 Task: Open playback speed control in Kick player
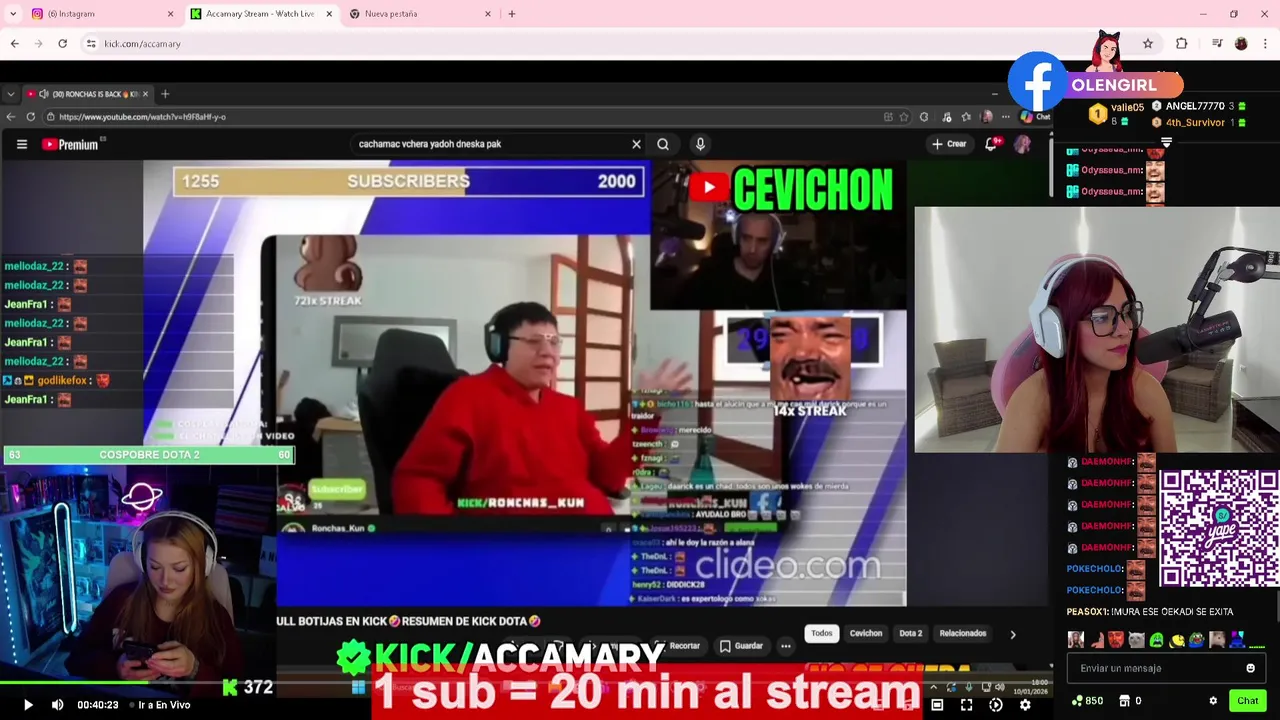pos(996,705)
